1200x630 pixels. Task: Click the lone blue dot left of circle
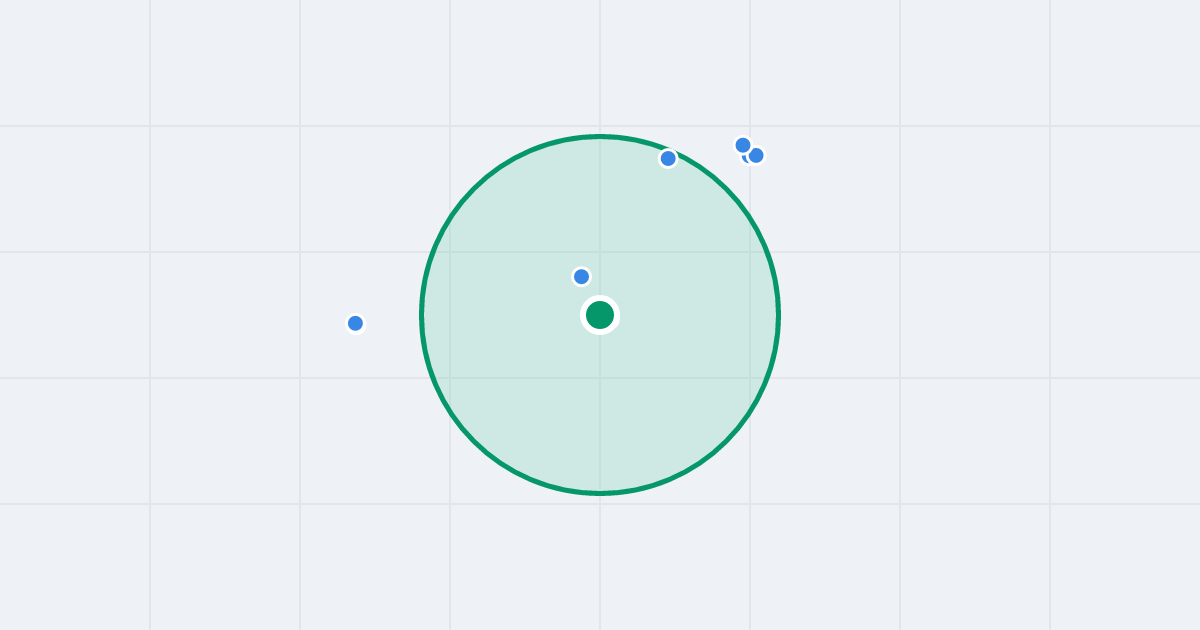(x=355, y=323)
